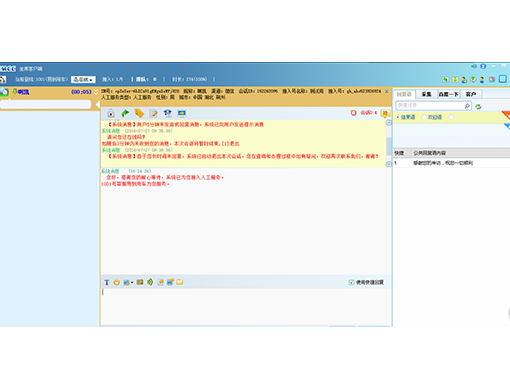Expand the double chevron beside session timer
This screenshot has width=510, height=390.
pyautogui.click(x=96, y=92)
